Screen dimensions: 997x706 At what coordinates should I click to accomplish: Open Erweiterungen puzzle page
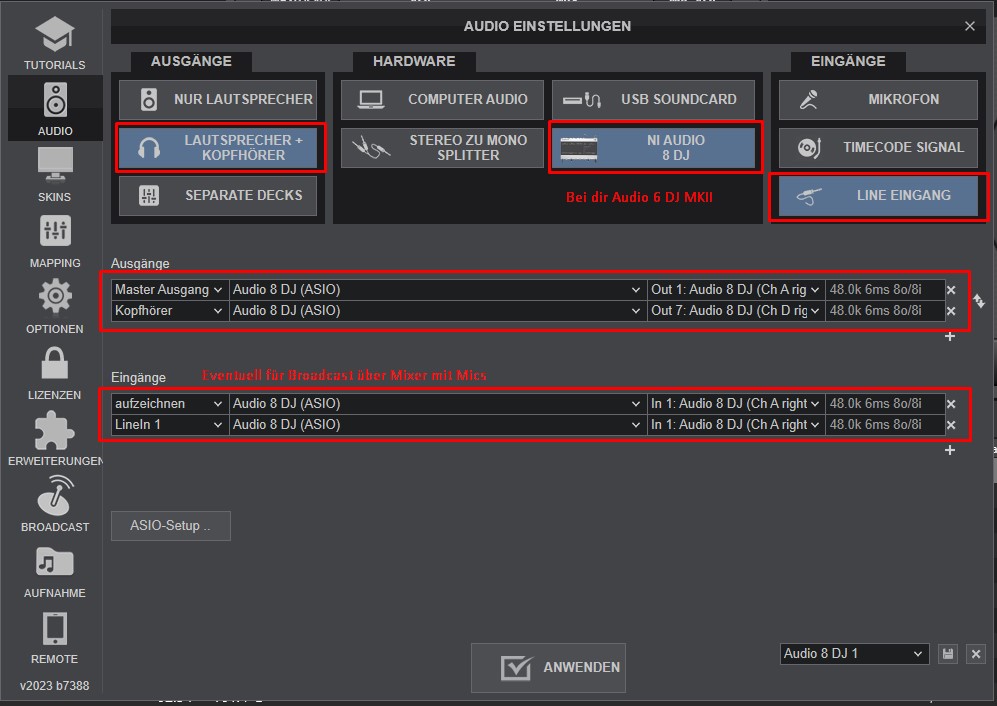coord(55,439)
